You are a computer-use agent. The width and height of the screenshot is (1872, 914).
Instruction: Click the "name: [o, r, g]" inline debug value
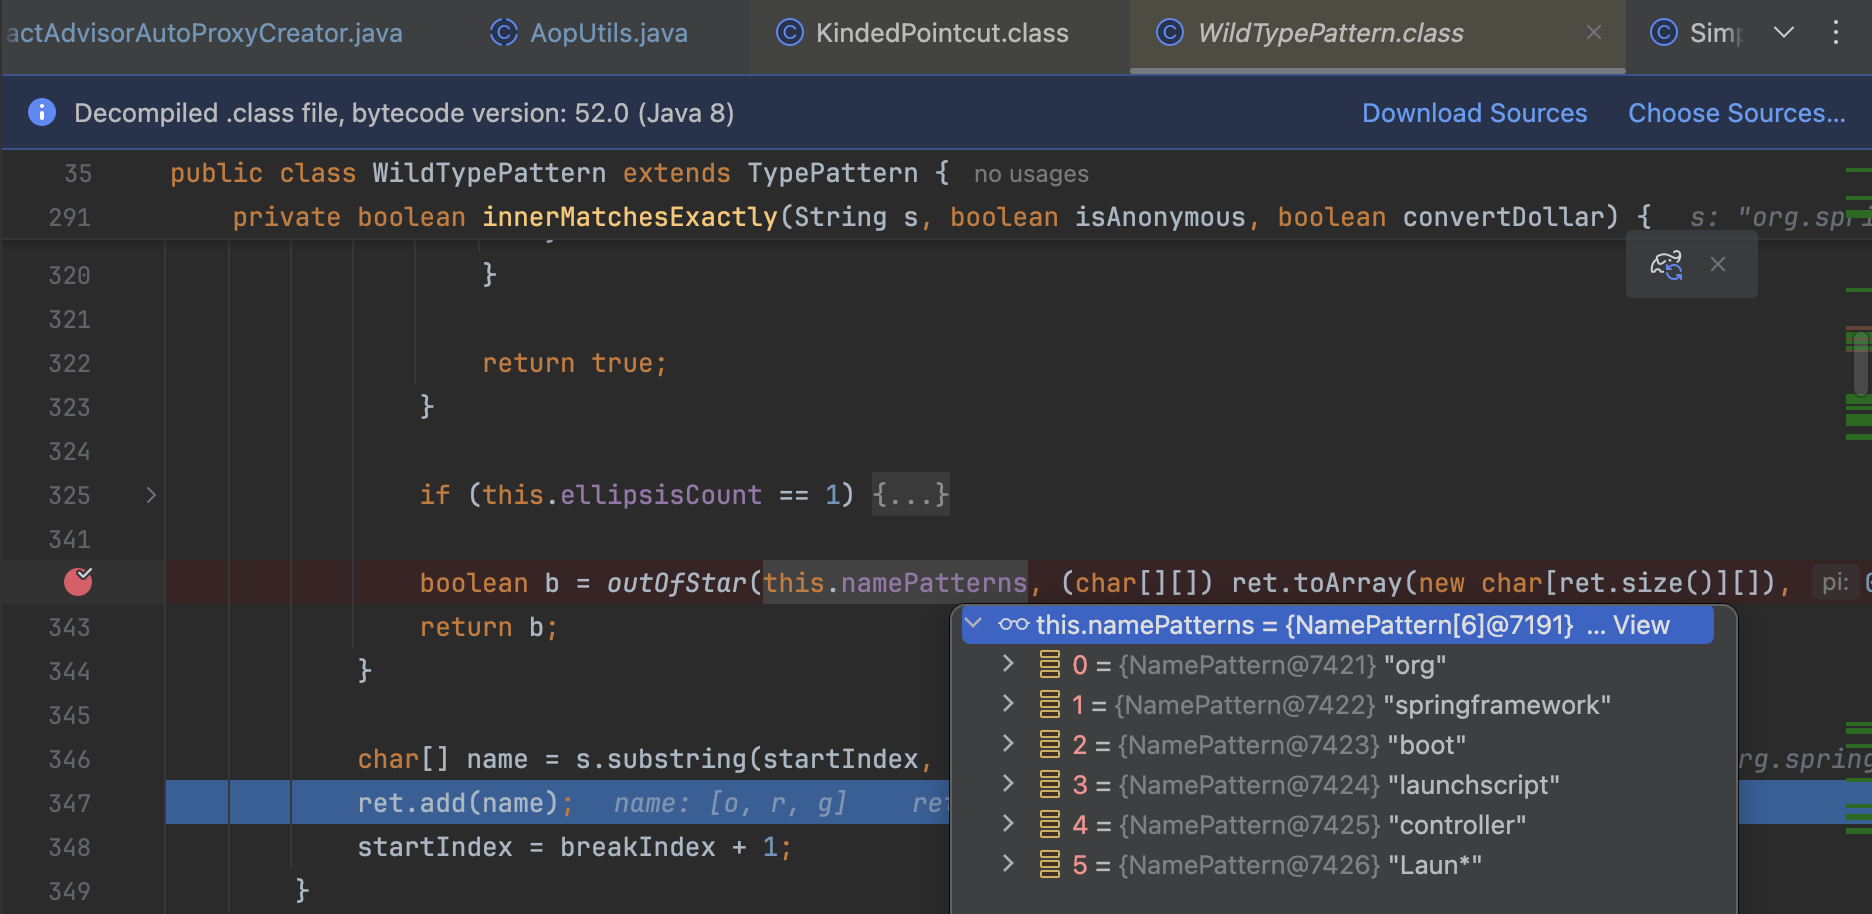click(730, 803)
